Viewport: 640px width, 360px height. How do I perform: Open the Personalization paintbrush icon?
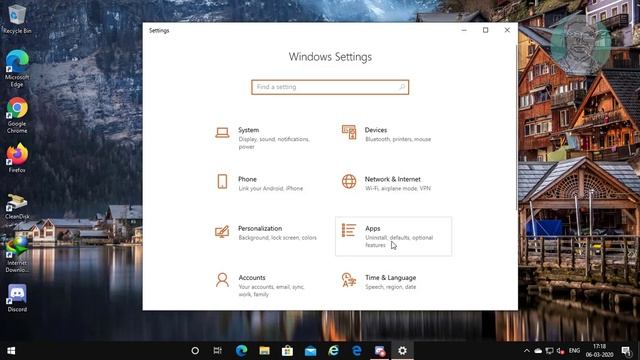tap(222, 231)
